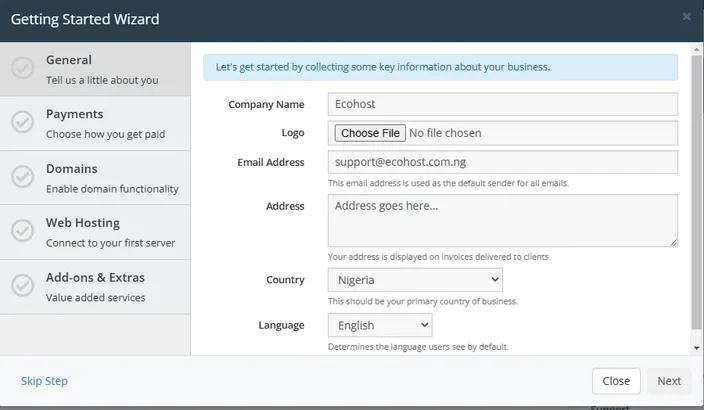704x410 pixels.
Task: Close the wizard with the X icon
Action: pos(686,17)
